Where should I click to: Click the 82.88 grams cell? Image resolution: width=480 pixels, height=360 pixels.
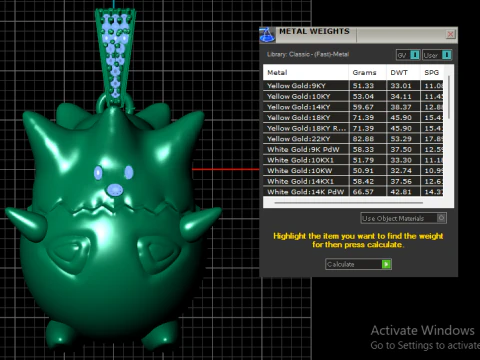[367, 139]
